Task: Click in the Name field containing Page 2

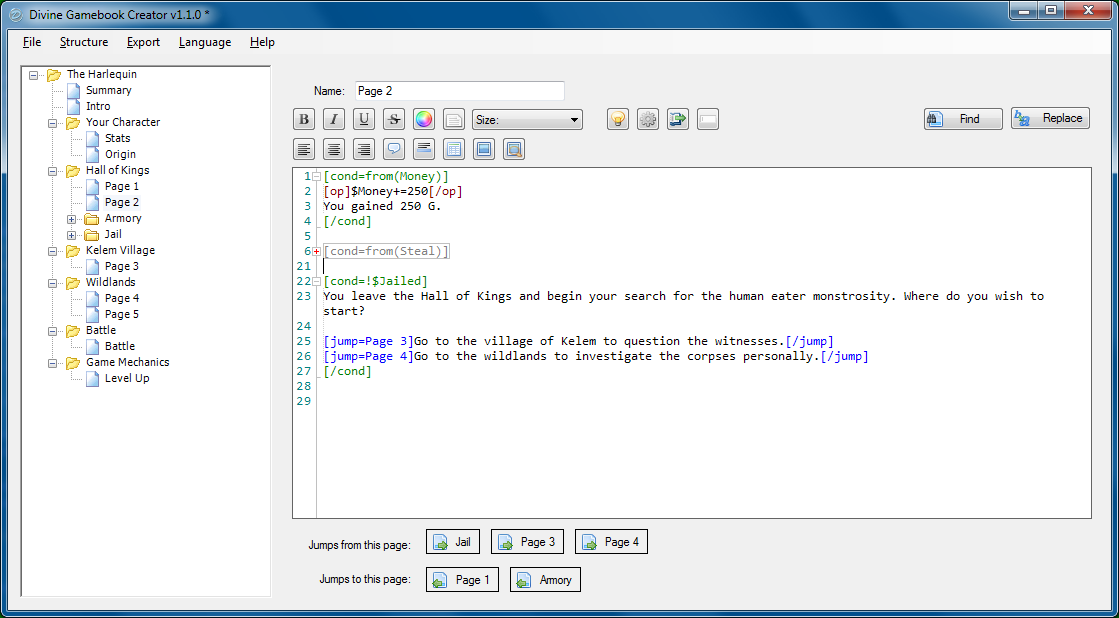Action: [460, 91]
